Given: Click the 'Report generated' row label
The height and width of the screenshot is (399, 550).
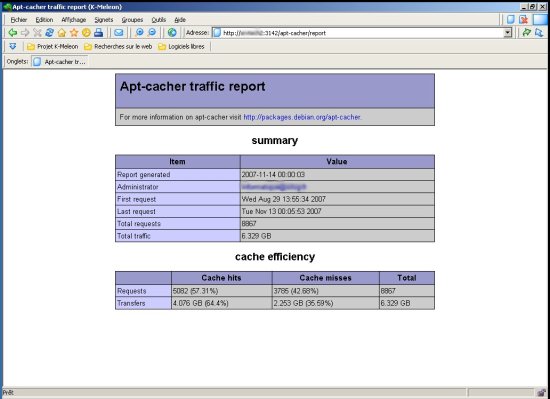Looking at the screenshot, I should coord(143,175).
